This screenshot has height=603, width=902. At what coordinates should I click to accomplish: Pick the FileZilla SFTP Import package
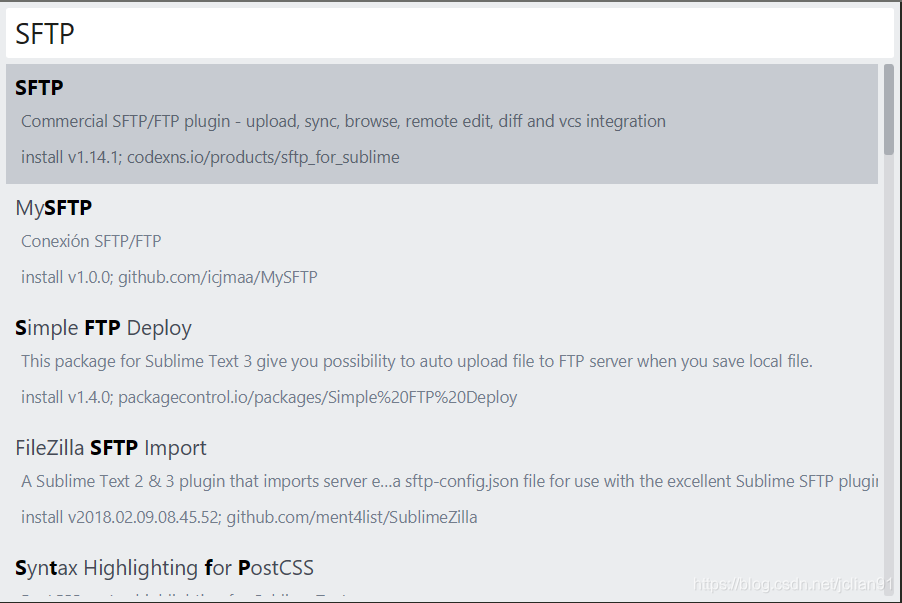442,484
